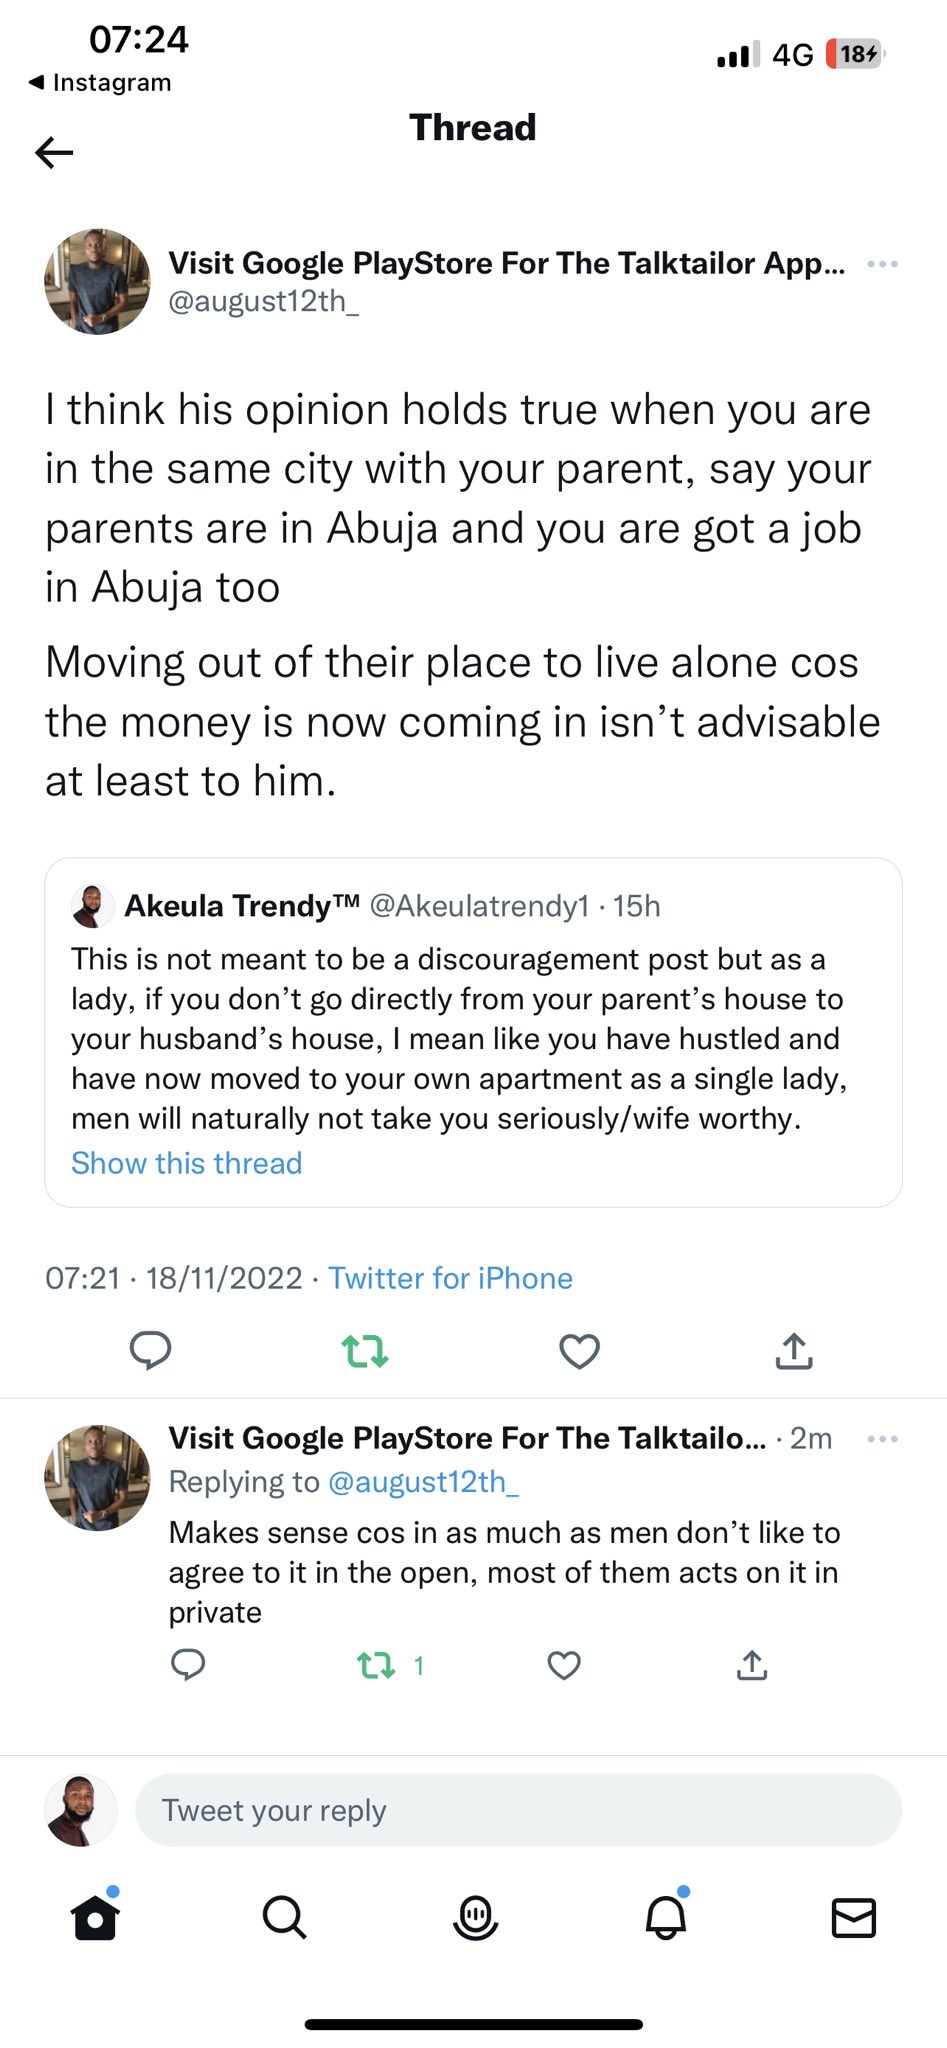Share the main tweet via share icon
The image size is (947, 2048).
tap(794, 1351)
